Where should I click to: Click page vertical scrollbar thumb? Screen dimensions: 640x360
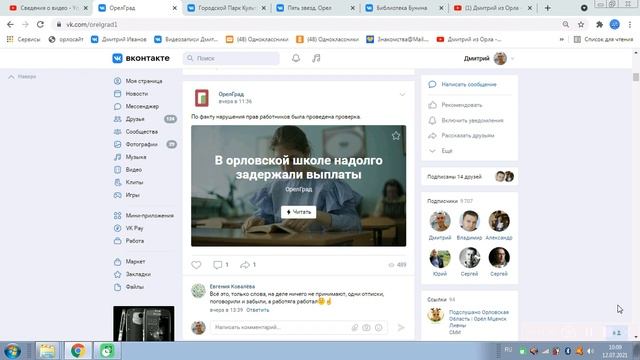[636, 77]
